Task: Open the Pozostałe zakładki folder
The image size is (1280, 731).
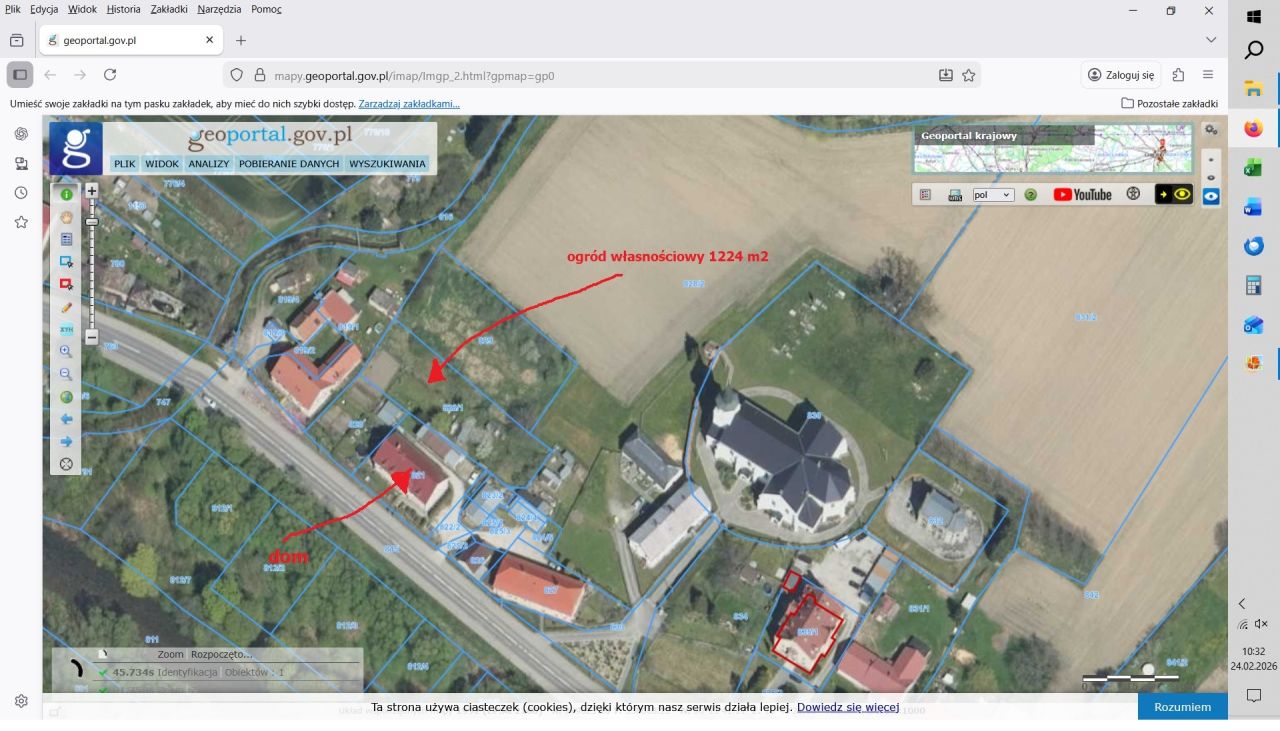Action: coord(1170,104)
